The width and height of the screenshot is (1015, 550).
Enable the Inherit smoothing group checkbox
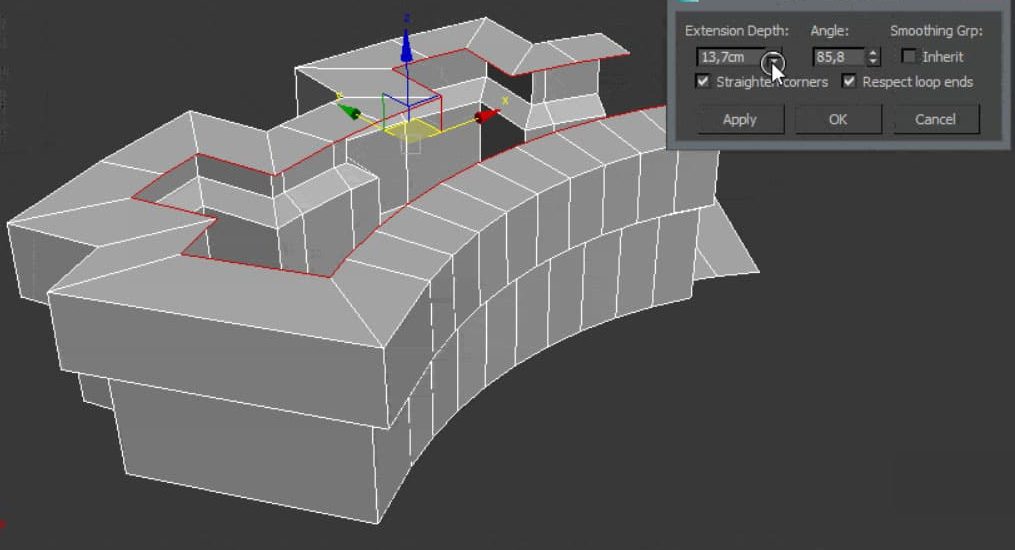(x=909, y=57)
